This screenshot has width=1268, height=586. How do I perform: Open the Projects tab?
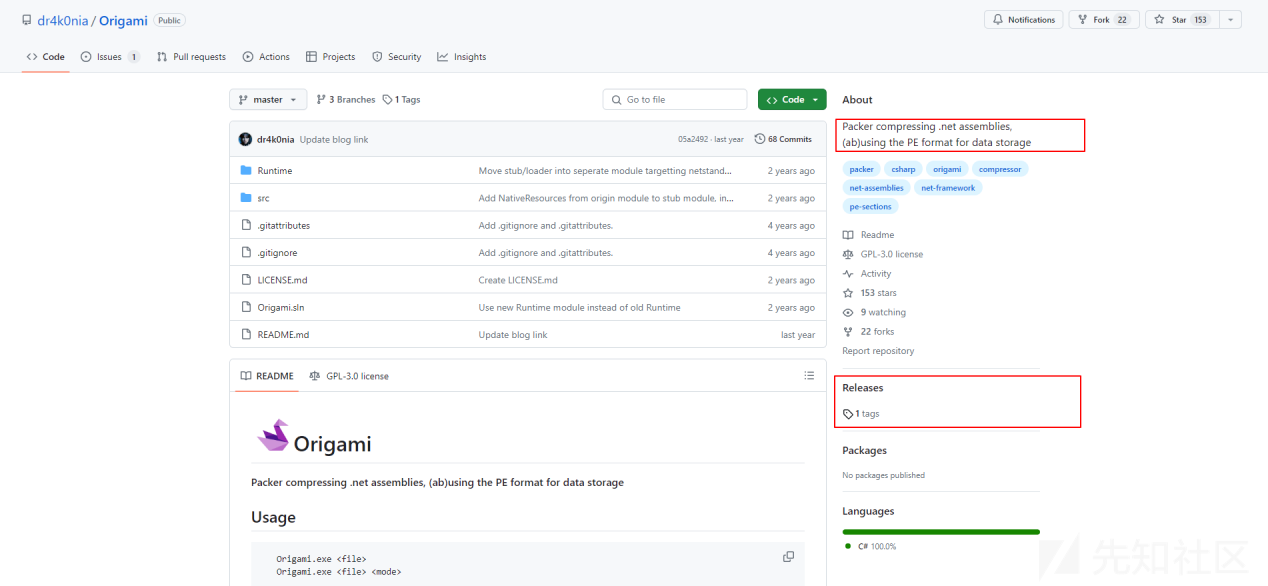pos(331,57)
